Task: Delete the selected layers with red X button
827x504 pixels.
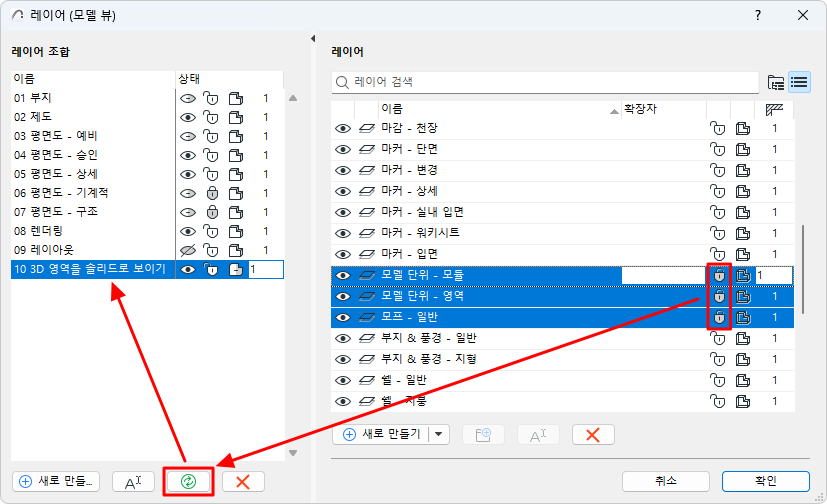Action: pos(593,435)
